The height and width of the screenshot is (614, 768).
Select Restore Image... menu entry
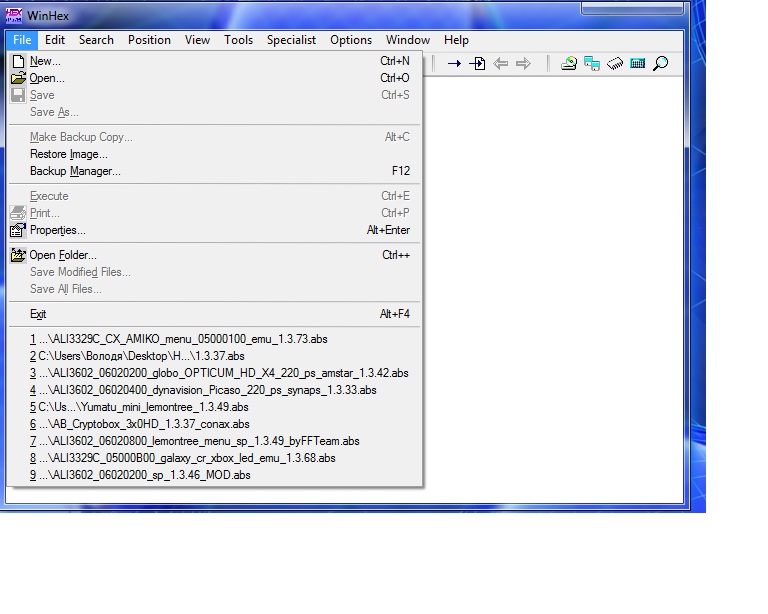pyautogui.click(x=215, y=154)
